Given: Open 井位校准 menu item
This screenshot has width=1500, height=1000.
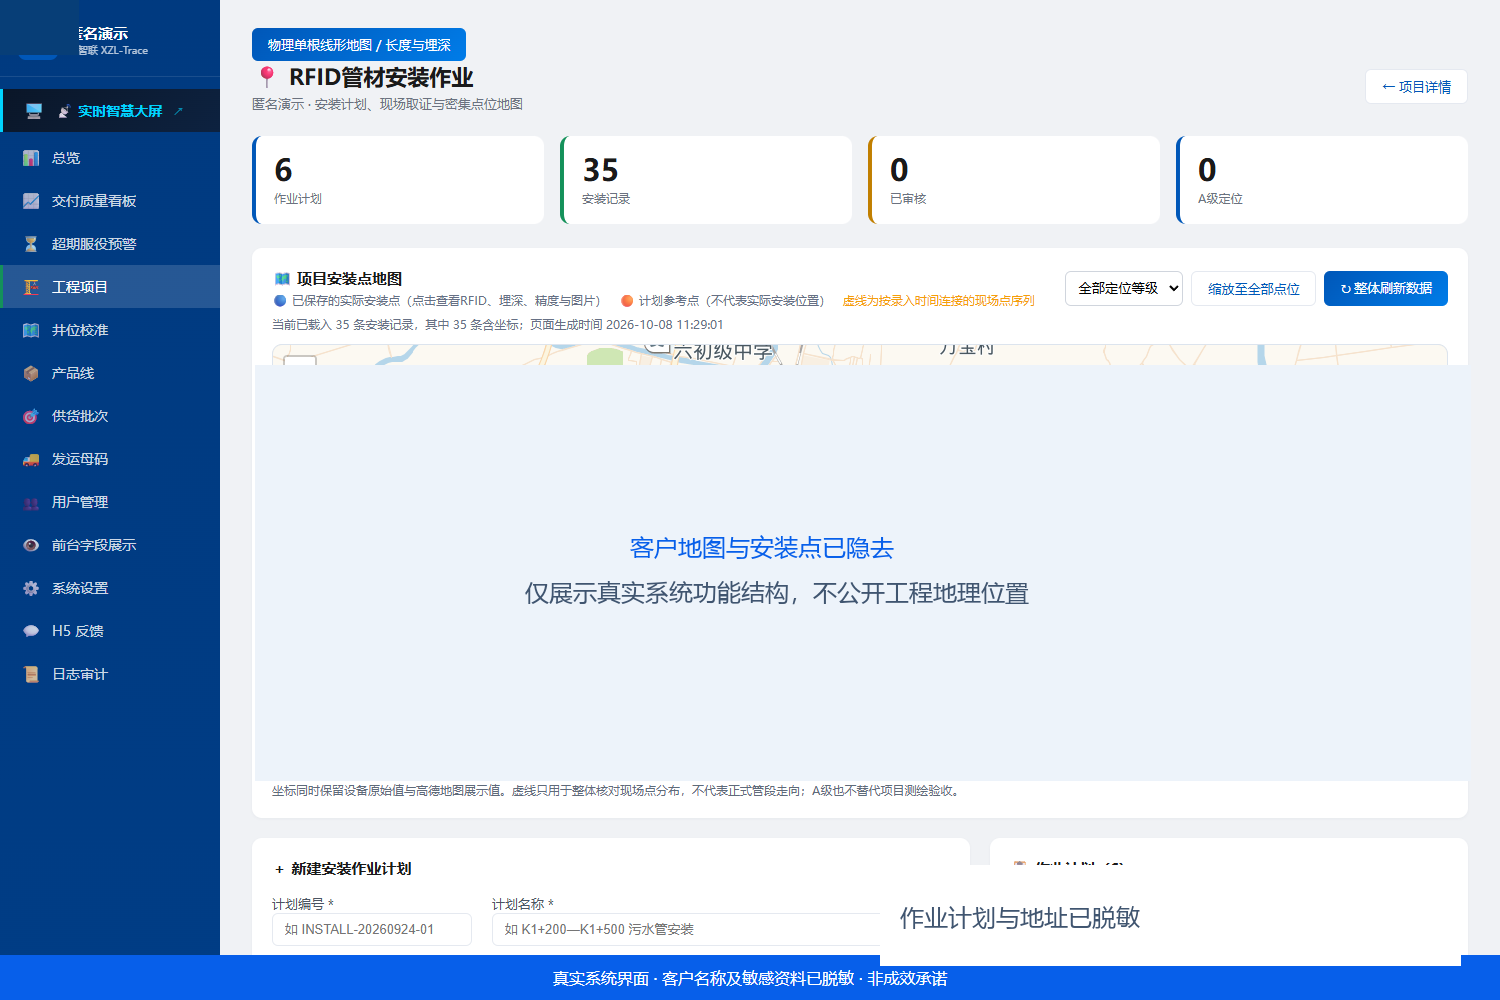Looking at the screenshot, I should pyautogui.click(x=110, y=330).
